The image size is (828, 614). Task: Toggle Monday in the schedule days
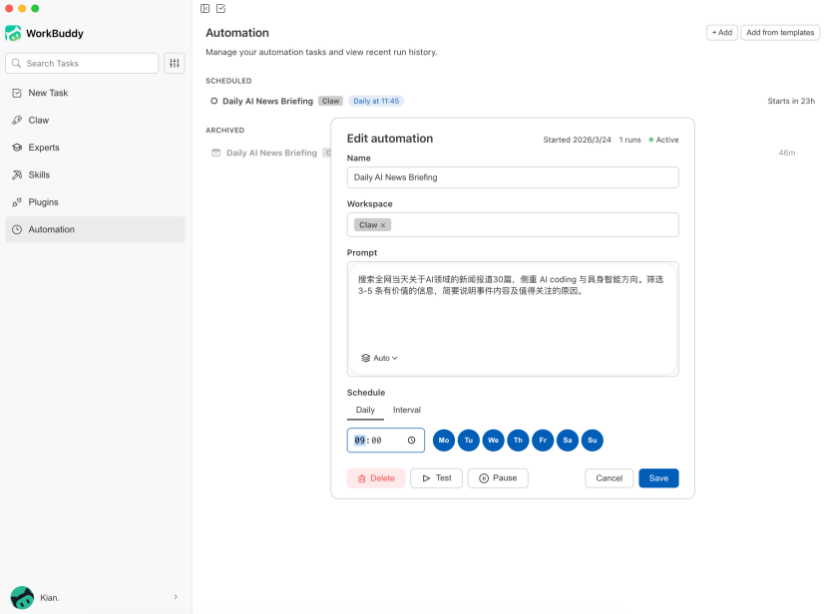tap(444, 440)
